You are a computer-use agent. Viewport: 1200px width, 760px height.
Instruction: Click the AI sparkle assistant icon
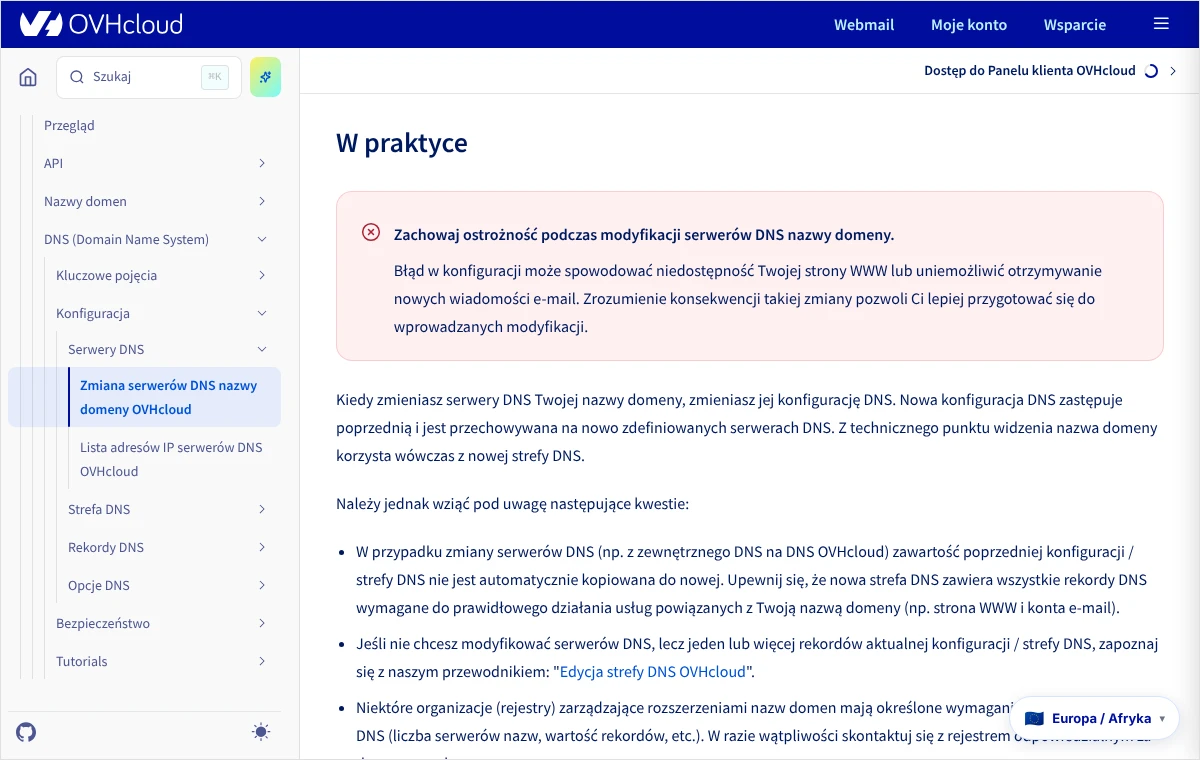coord(265,77)
